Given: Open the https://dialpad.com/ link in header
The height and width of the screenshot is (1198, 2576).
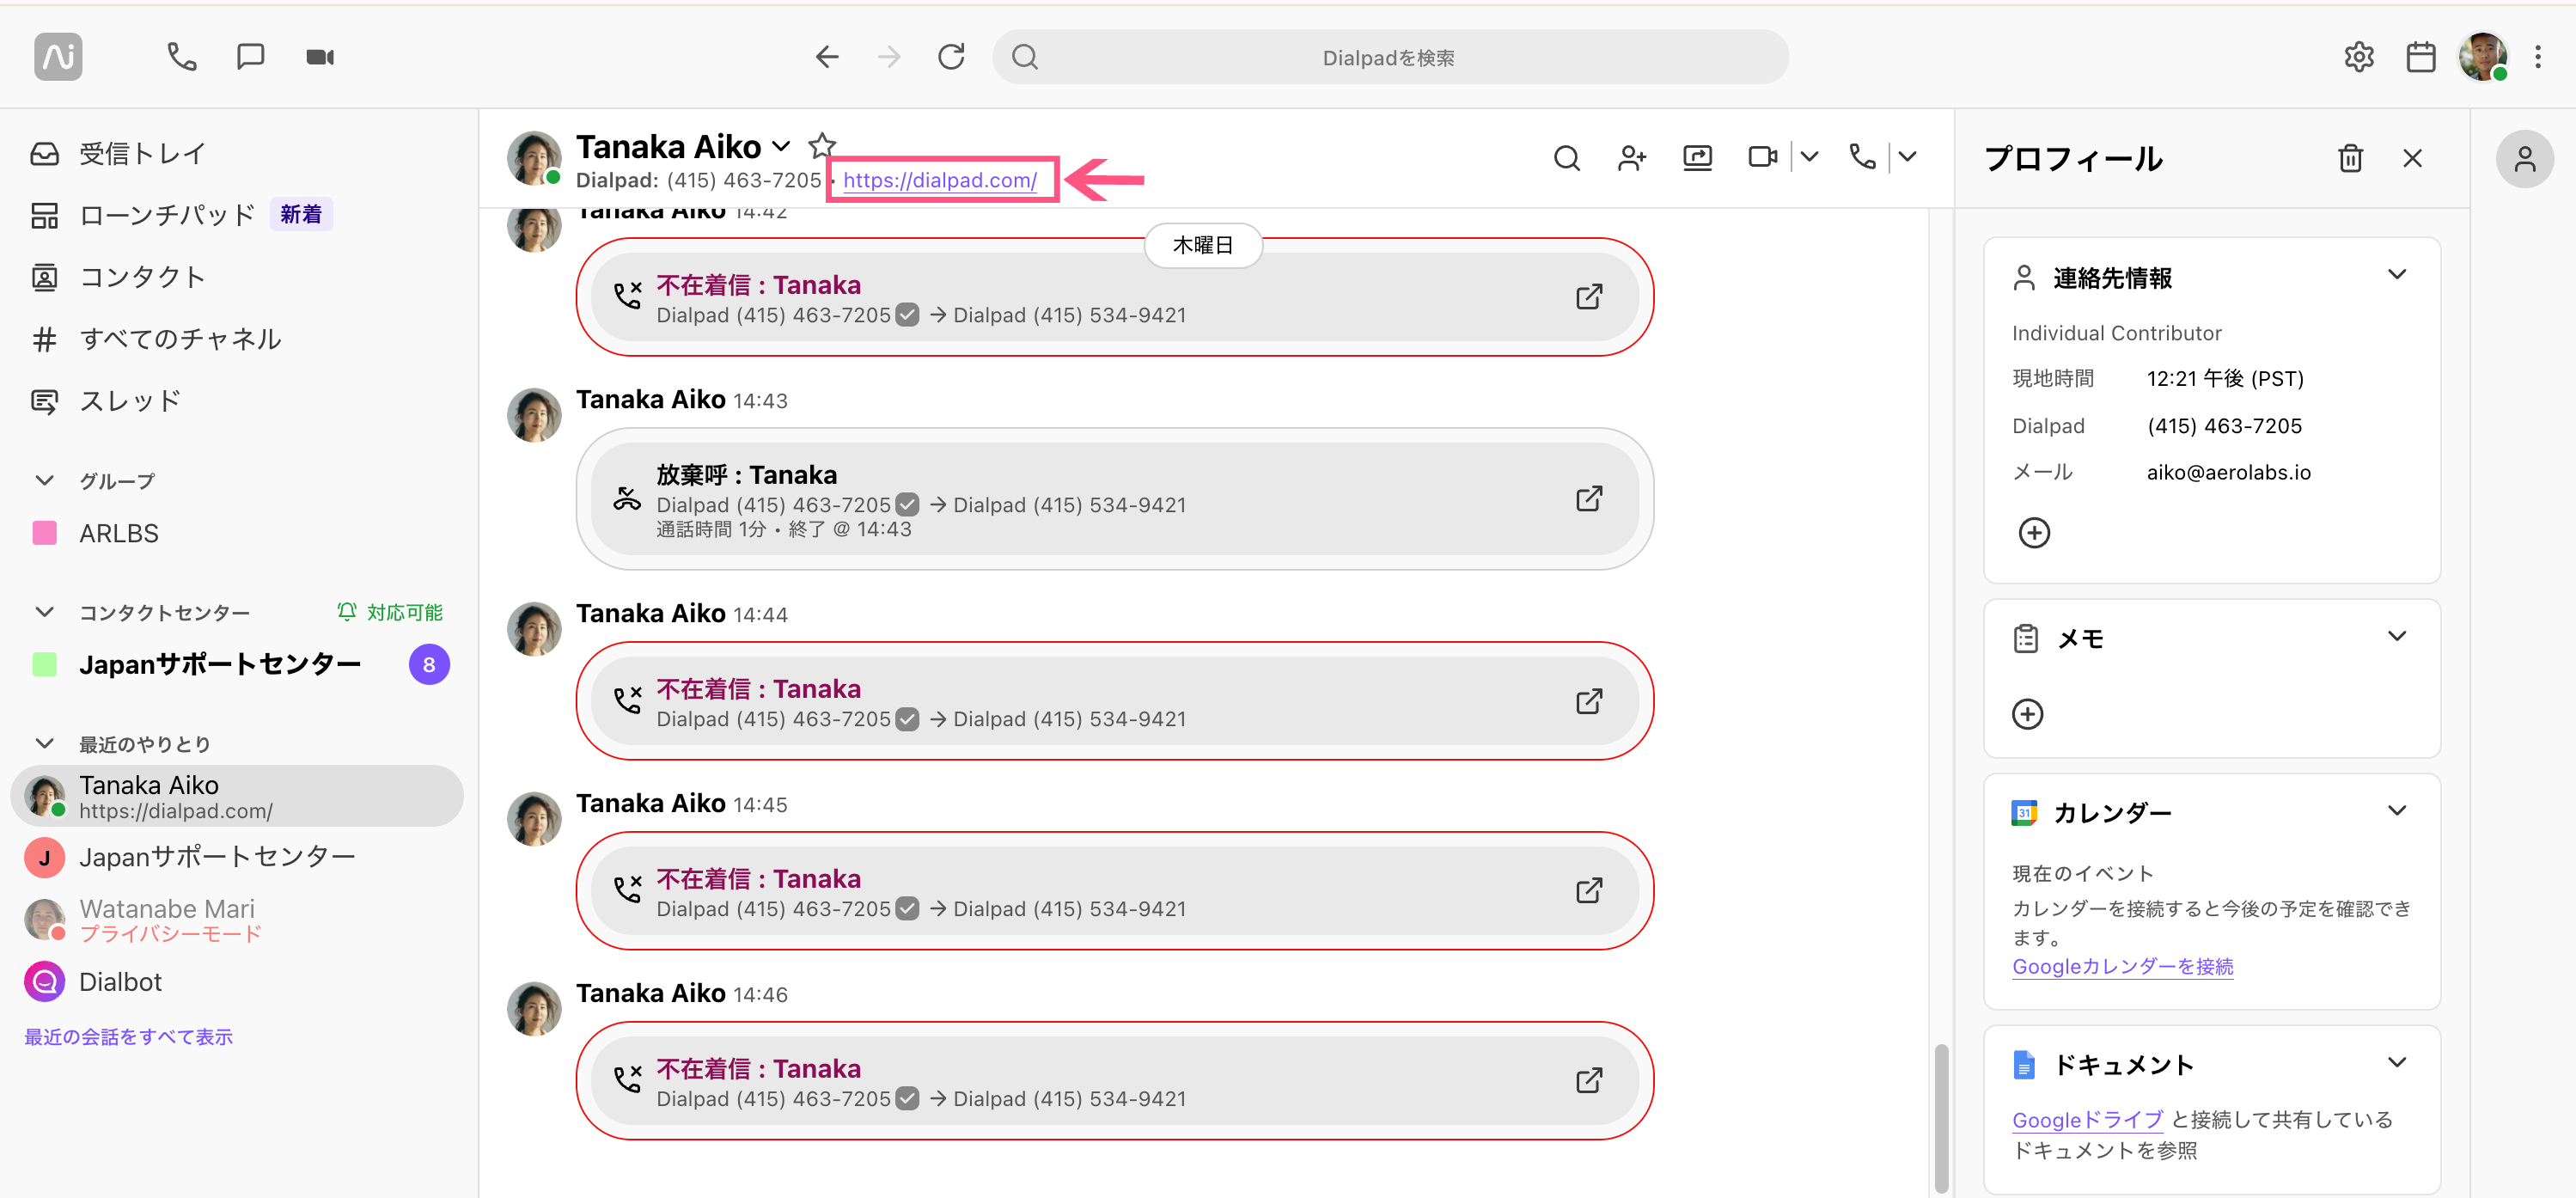Looking at the screenshot, I should pyautogui.click(x=940, y=180).
